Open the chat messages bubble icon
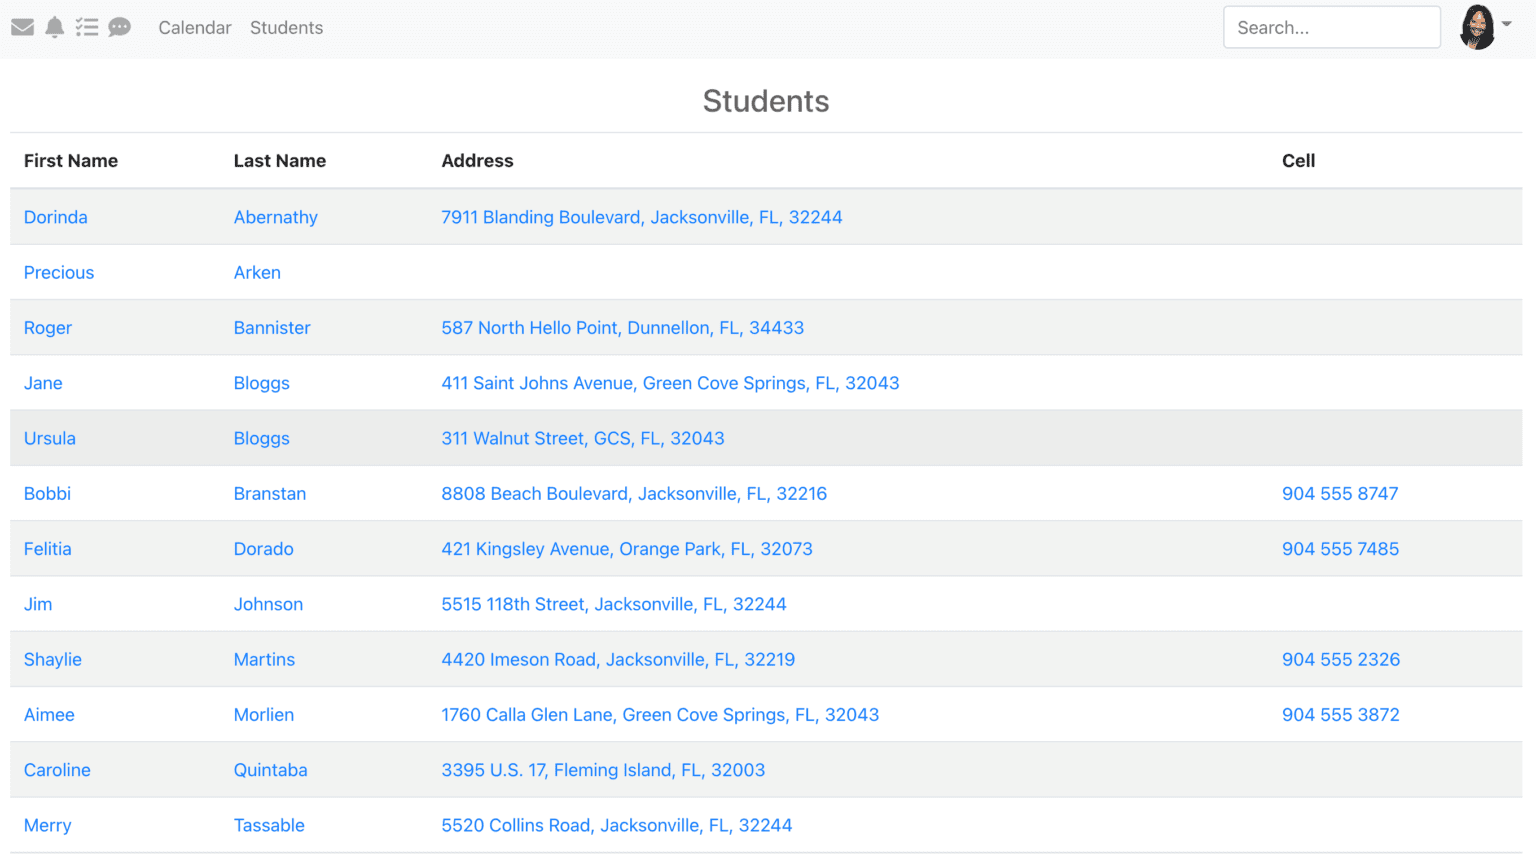The image size is (1536, 854). (x=120, y=27)
